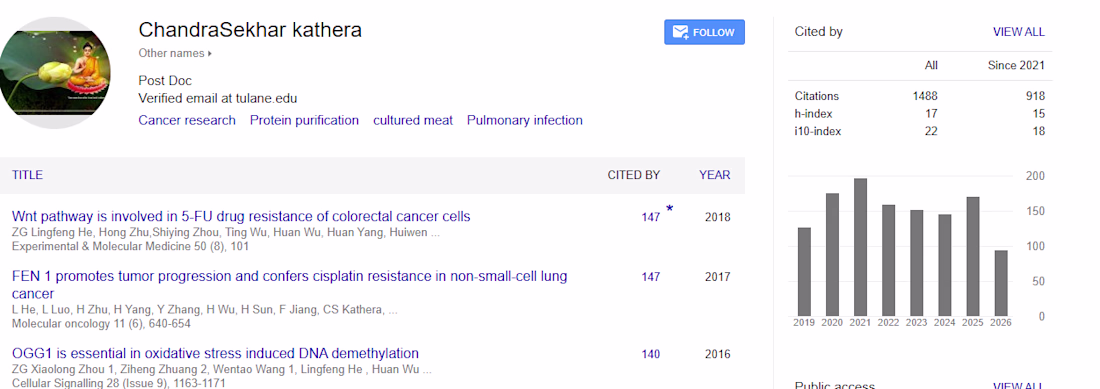The height and width of the screenshot is (389, 1100).
Task: Click the 2023 bar in the citations chart
Action: coord(916,263)
